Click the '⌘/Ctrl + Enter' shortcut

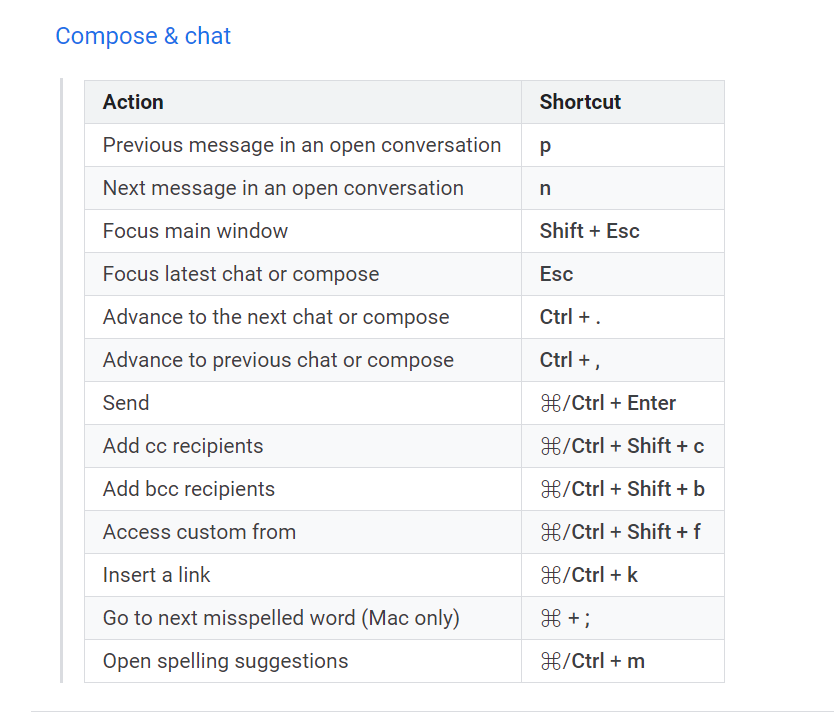tap(607, 403)
